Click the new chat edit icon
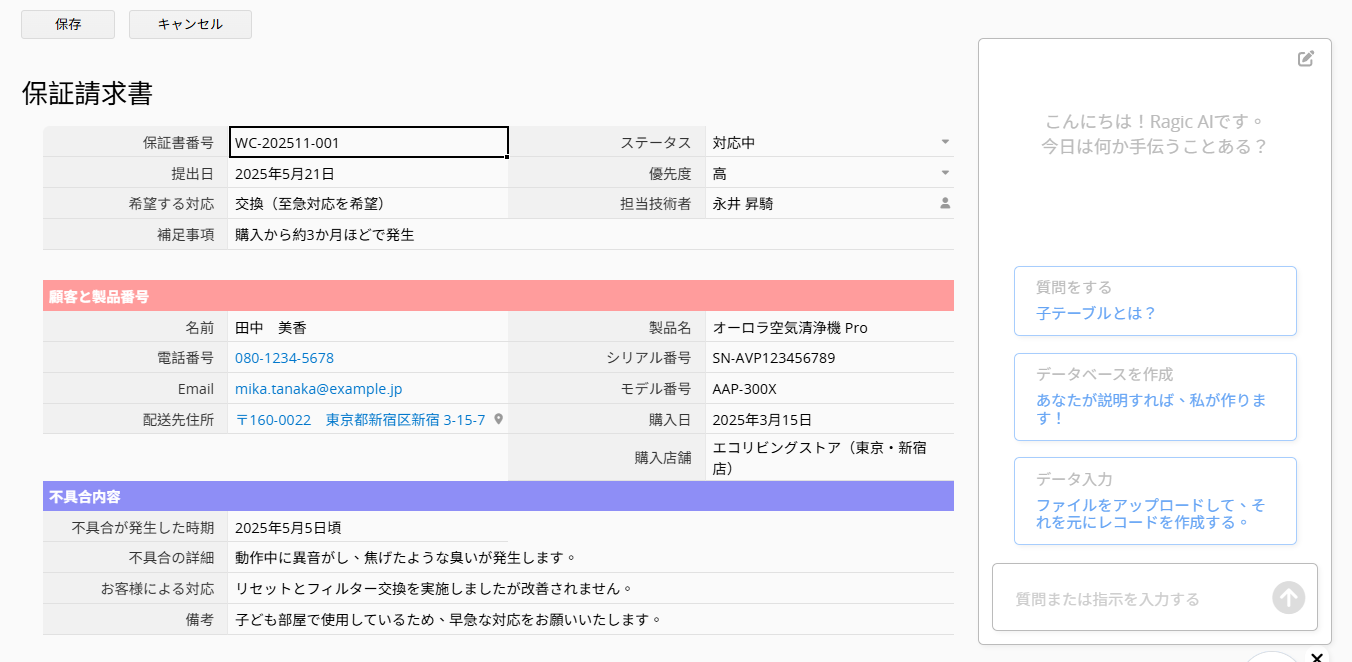 [1305, 59]
